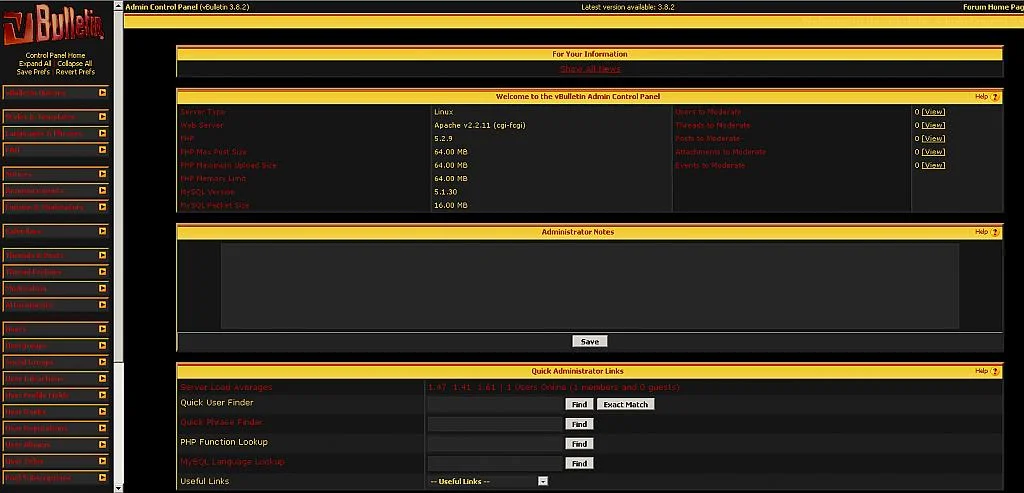Click the Quick User Finder input field

point(494,404)
